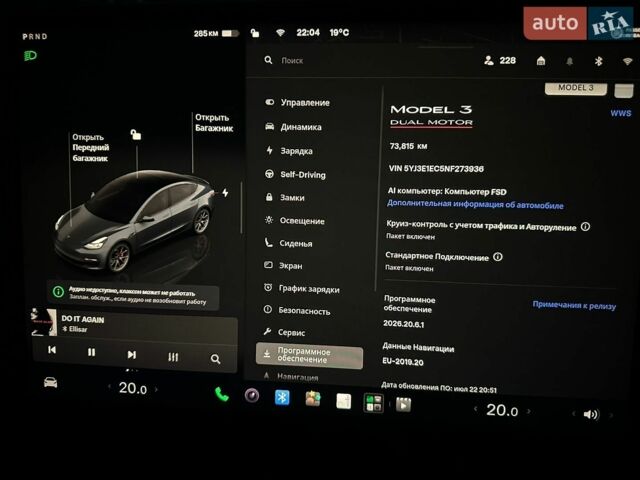This screenshot has width=640, height=480.
Task: Open Экран settings
Action: (x=283, y=266)
